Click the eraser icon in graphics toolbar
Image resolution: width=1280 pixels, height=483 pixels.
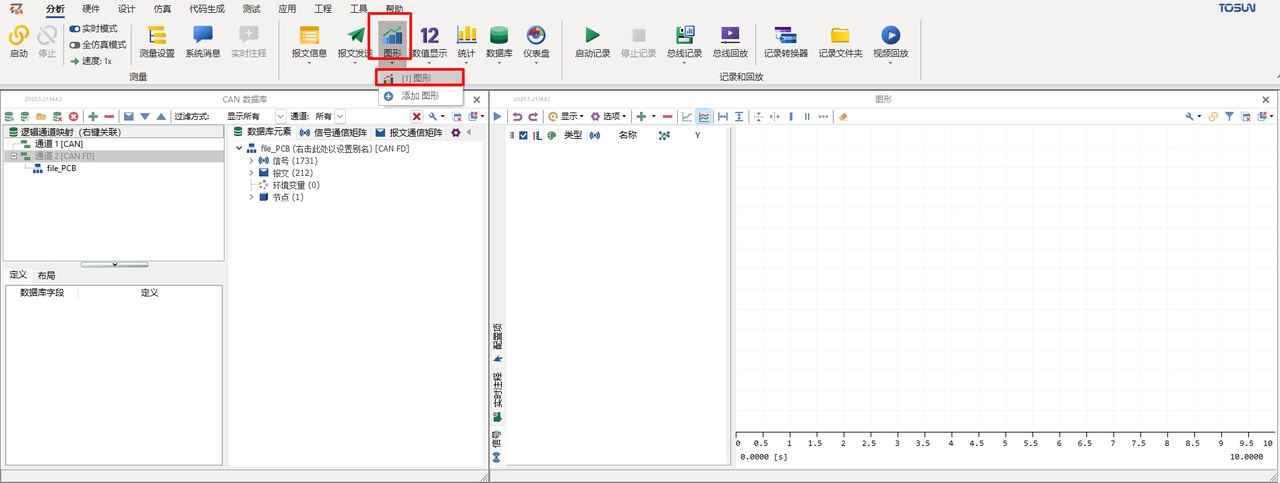(x=843, y=117)
